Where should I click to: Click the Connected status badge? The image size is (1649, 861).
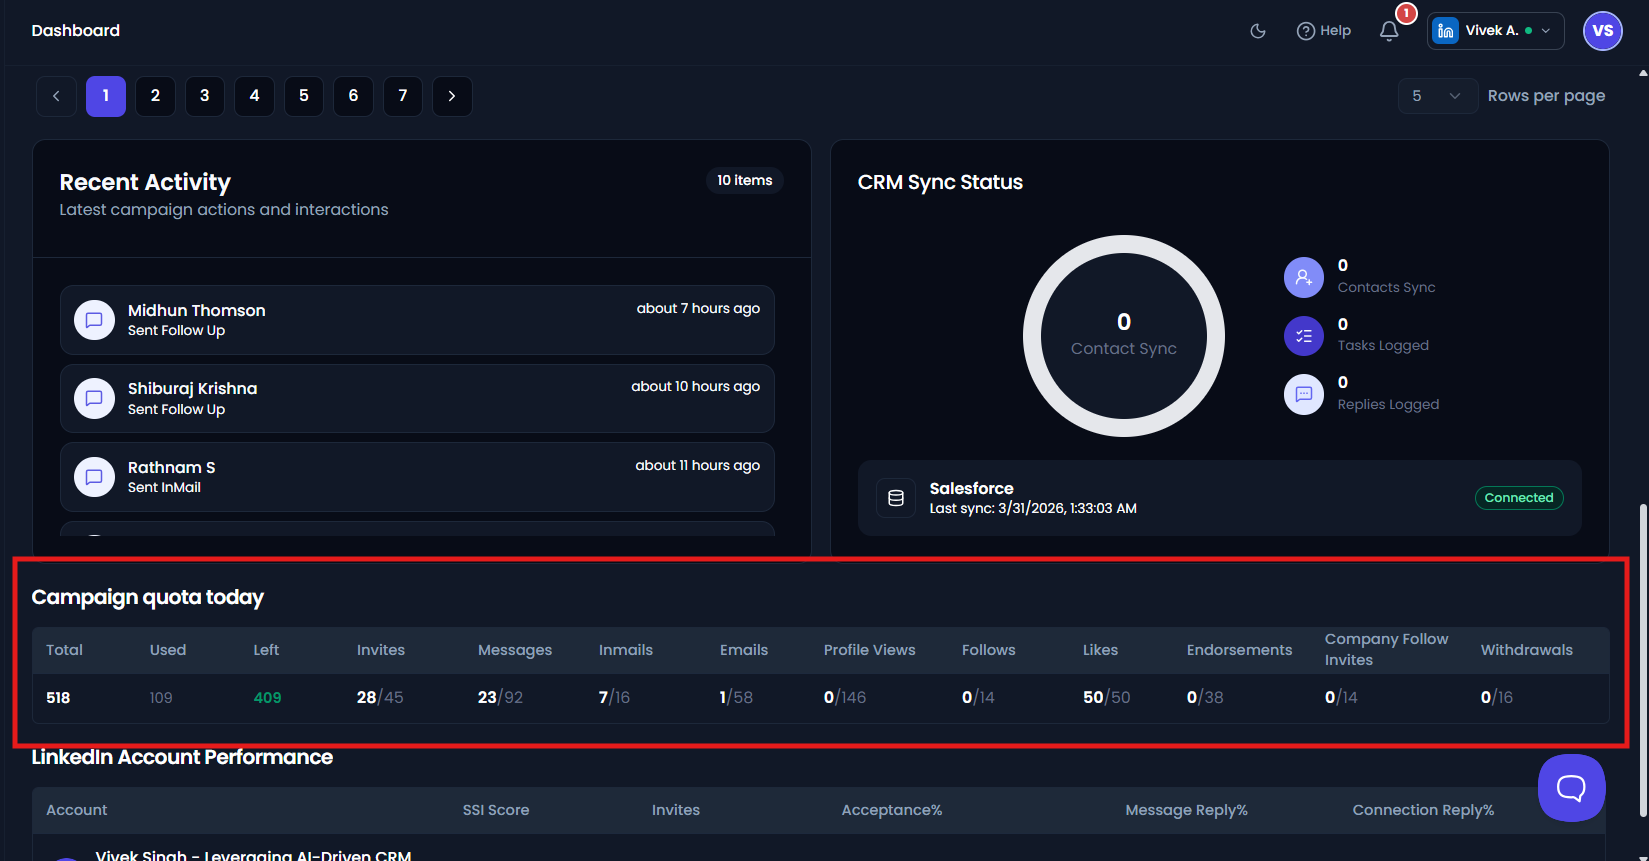[1519, 498]
